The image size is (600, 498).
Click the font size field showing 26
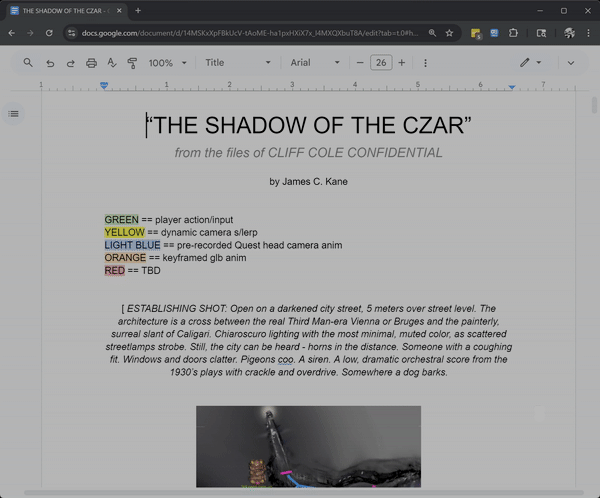tap(381, 63)
